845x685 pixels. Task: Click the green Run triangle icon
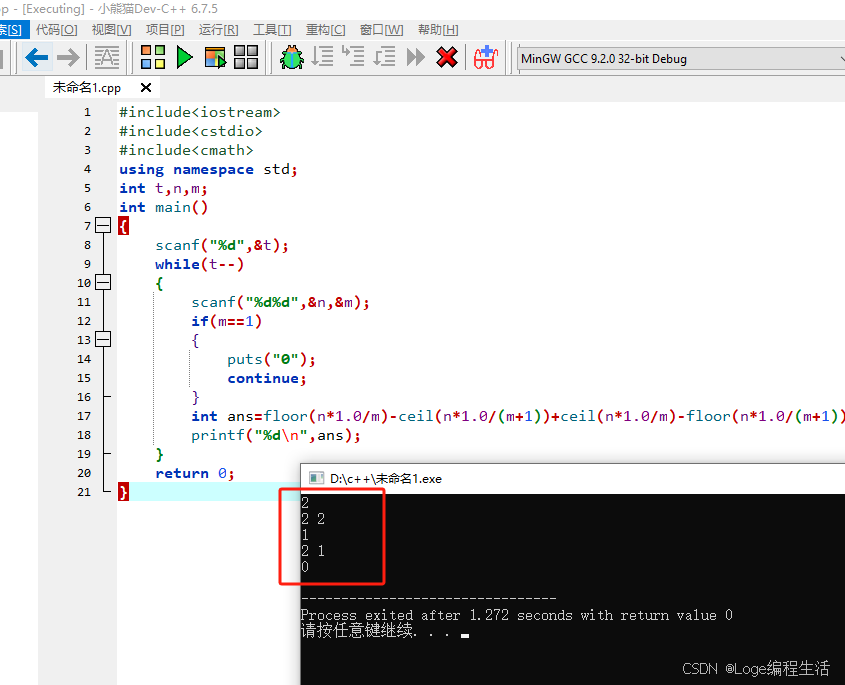tap(184, 57)
